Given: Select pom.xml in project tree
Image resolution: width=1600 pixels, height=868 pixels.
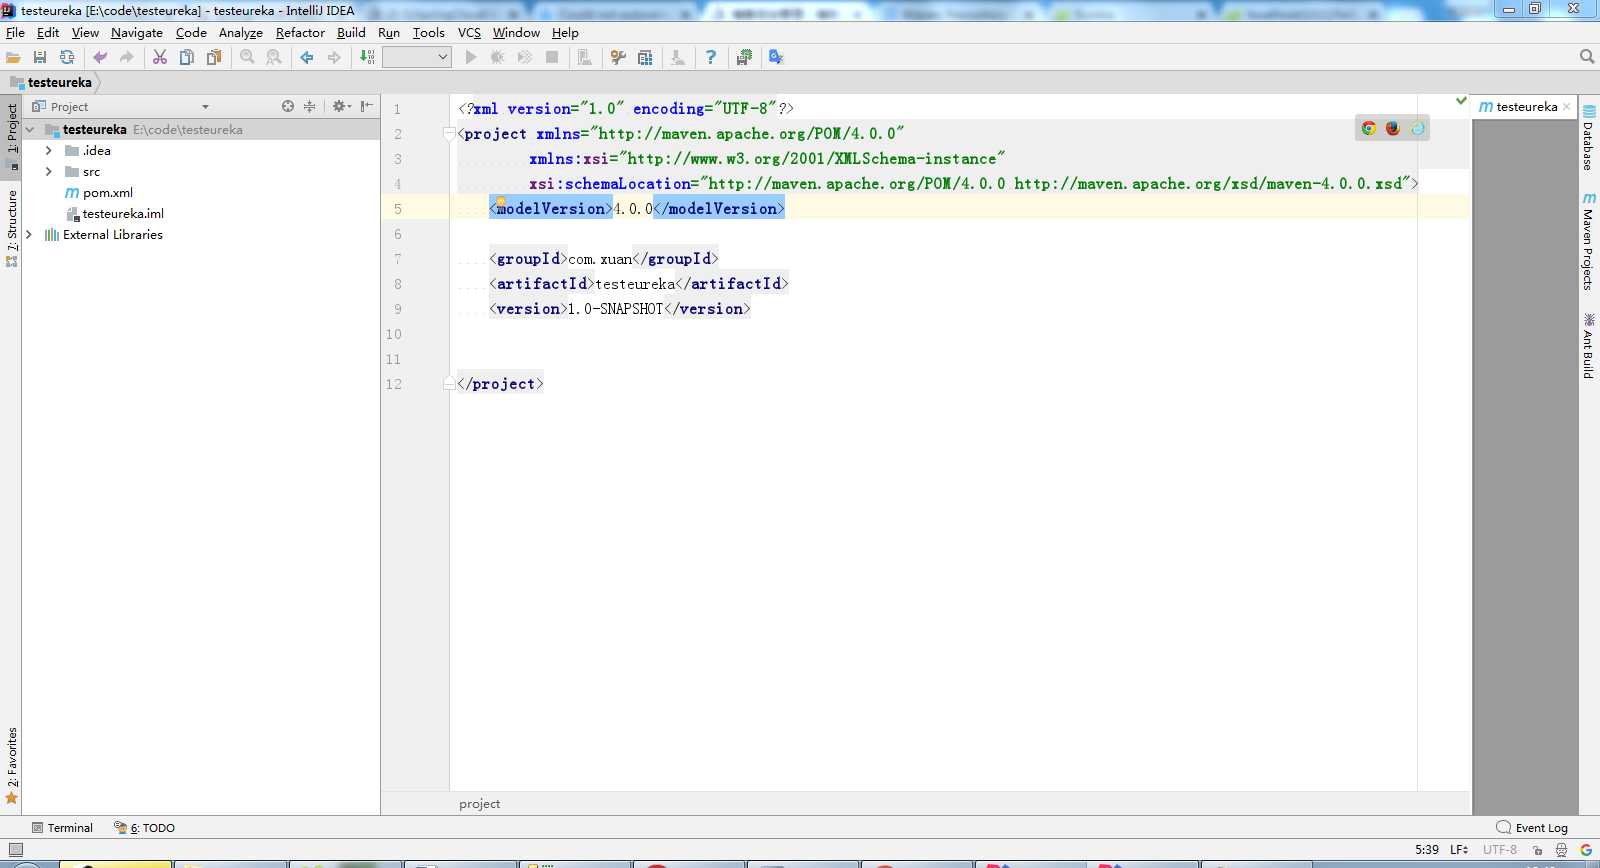Looking at the screenshot, I should (x=107, y=193).
